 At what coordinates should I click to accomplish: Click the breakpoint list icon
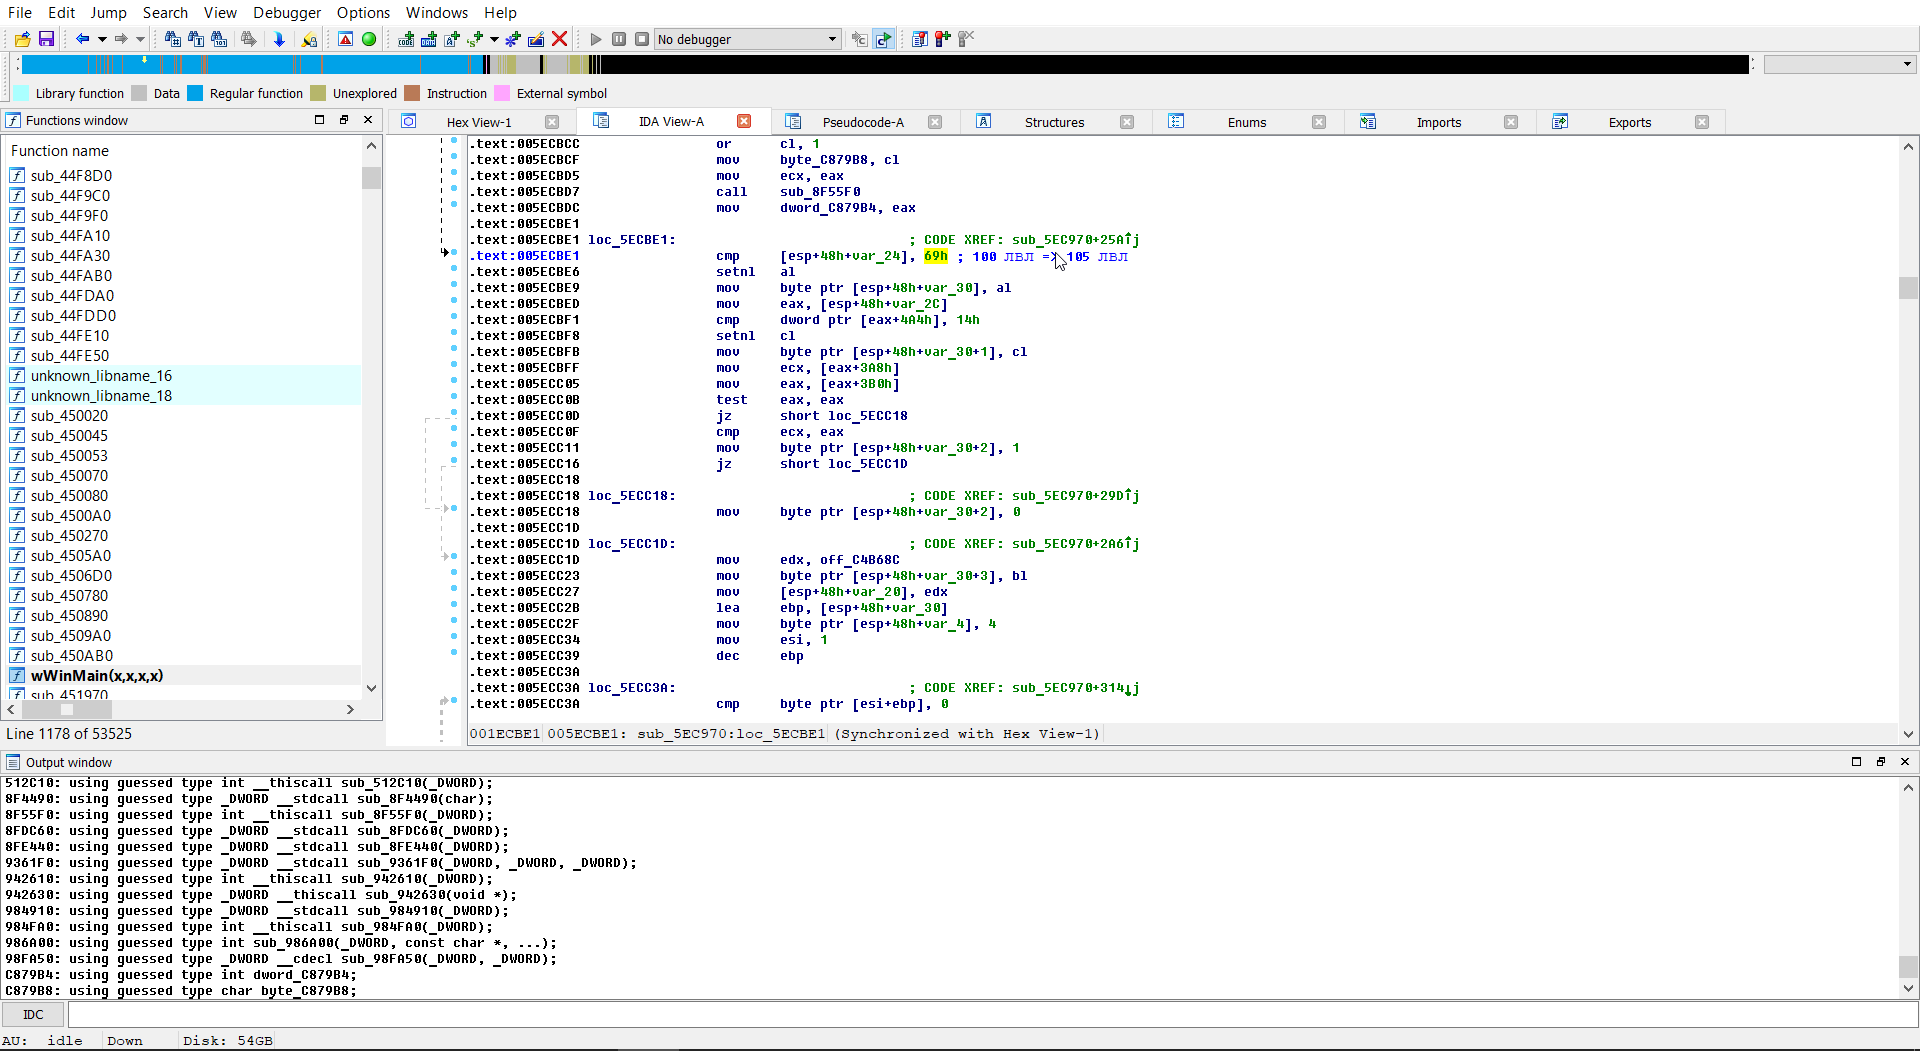[919, 39]
